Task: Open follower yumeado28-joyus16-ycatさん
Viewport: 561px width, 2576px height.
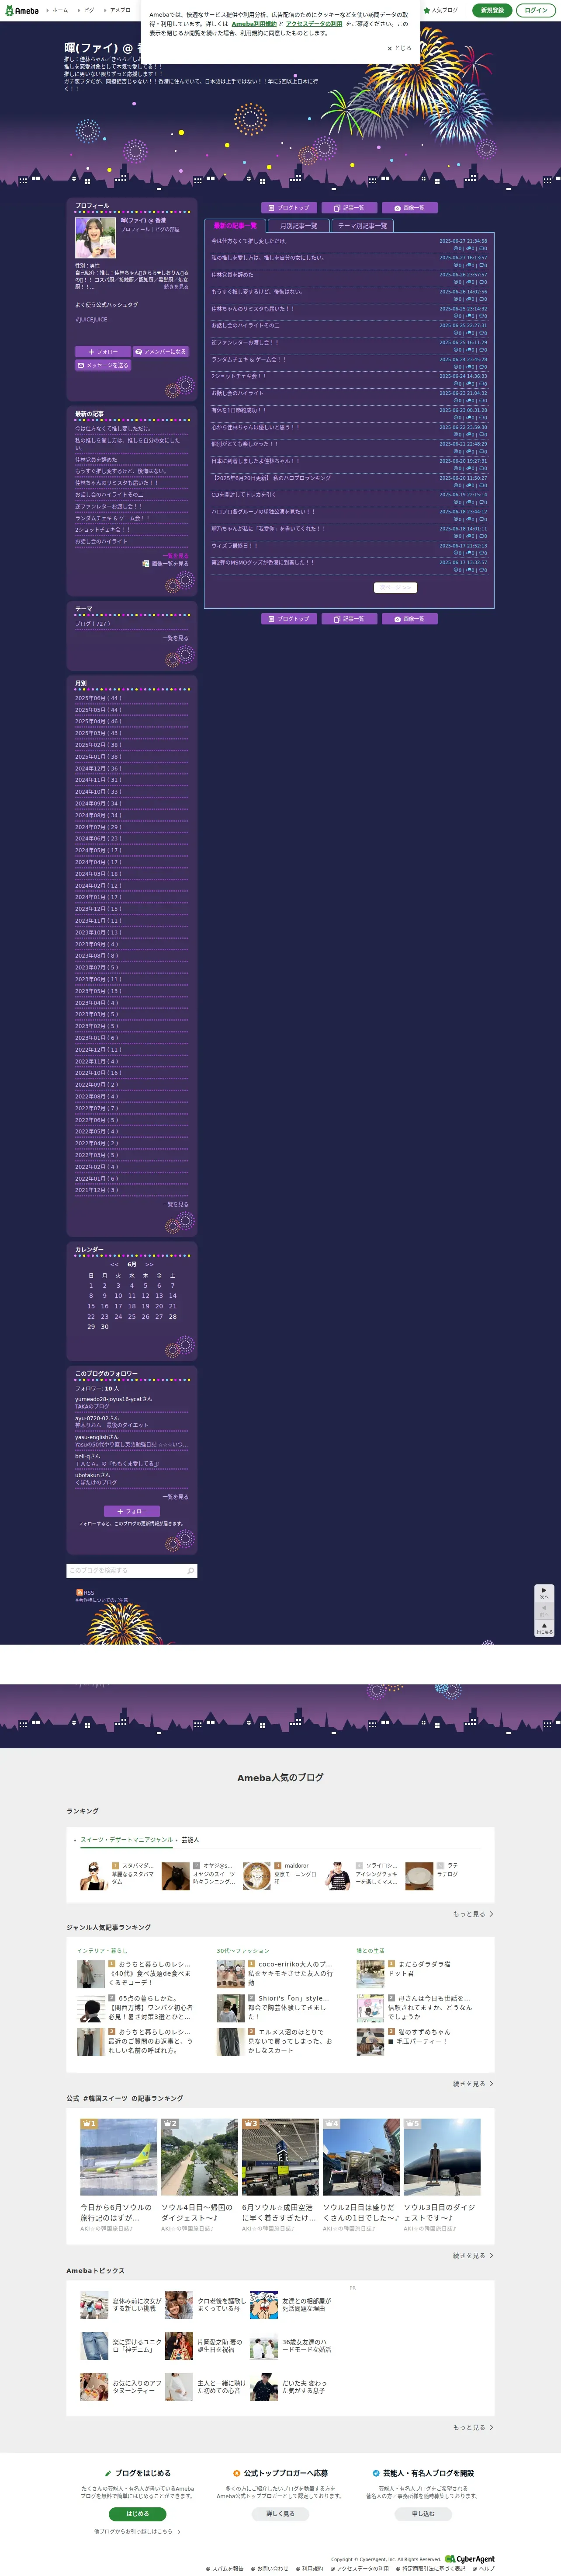Action: (113, 1399)
